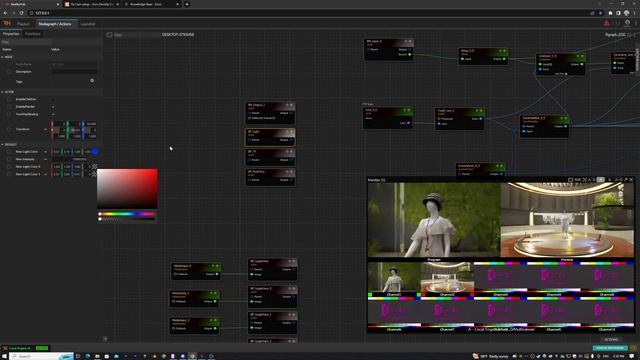Click the highlighted Monitor toolbar icon
This screenshot has width=640, height=360.
tap(600, 180)
